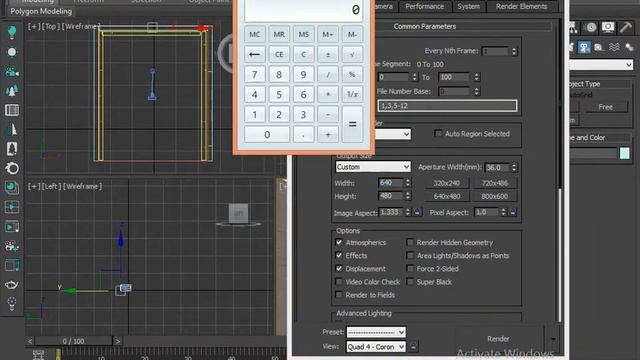Screen dimensions: 640x360
Task: Click the calculator square root key
Action: click(352, 54)
